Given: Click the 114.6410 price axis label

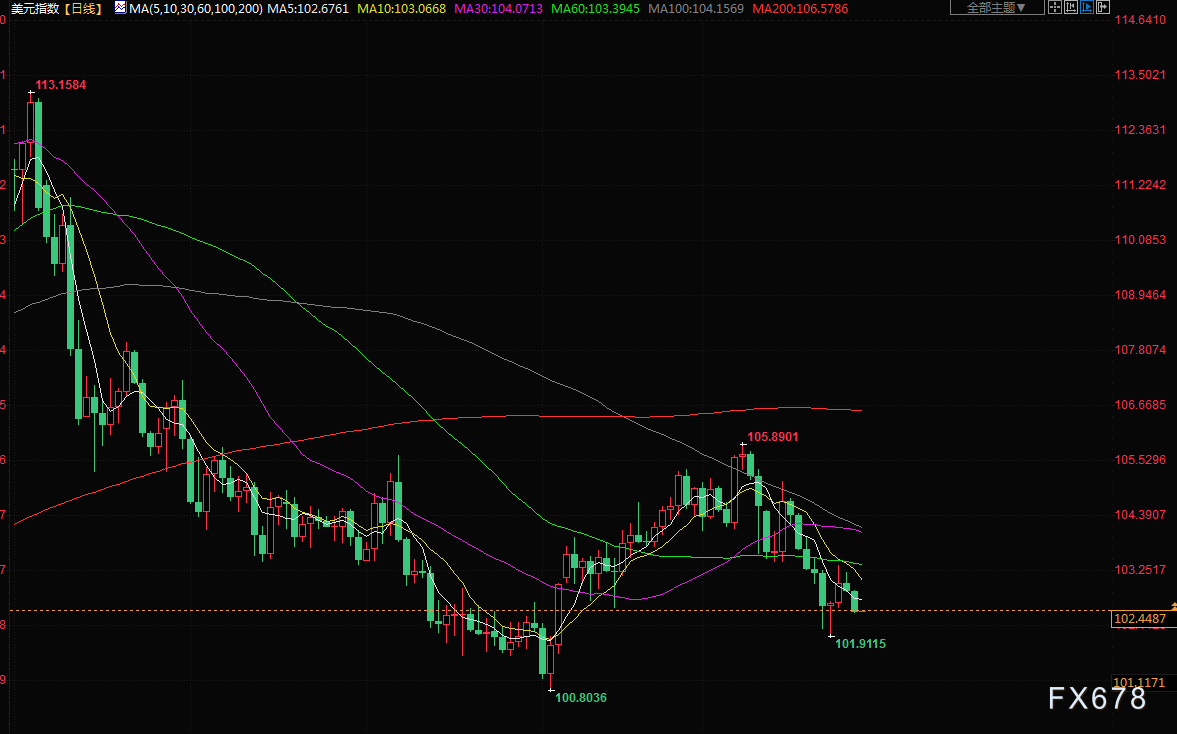Looking at the screenshot, I should point(1140,20).
